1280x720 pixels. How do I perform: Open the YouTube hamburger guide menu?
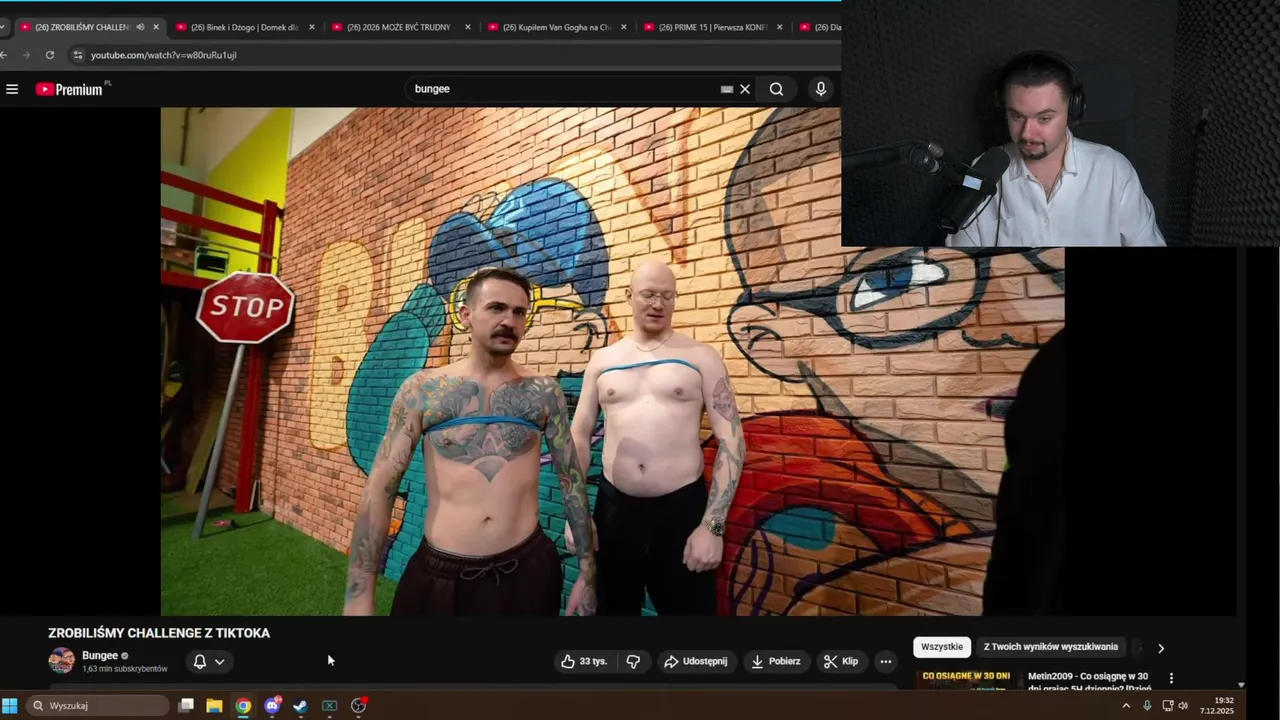pos(12,89)
